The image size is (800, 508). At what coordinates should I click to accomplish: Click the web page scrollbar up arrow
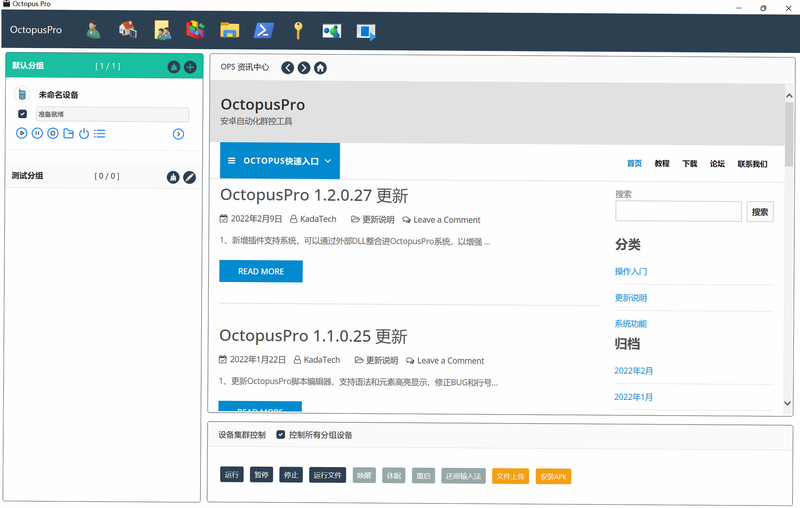coord(789,95)
